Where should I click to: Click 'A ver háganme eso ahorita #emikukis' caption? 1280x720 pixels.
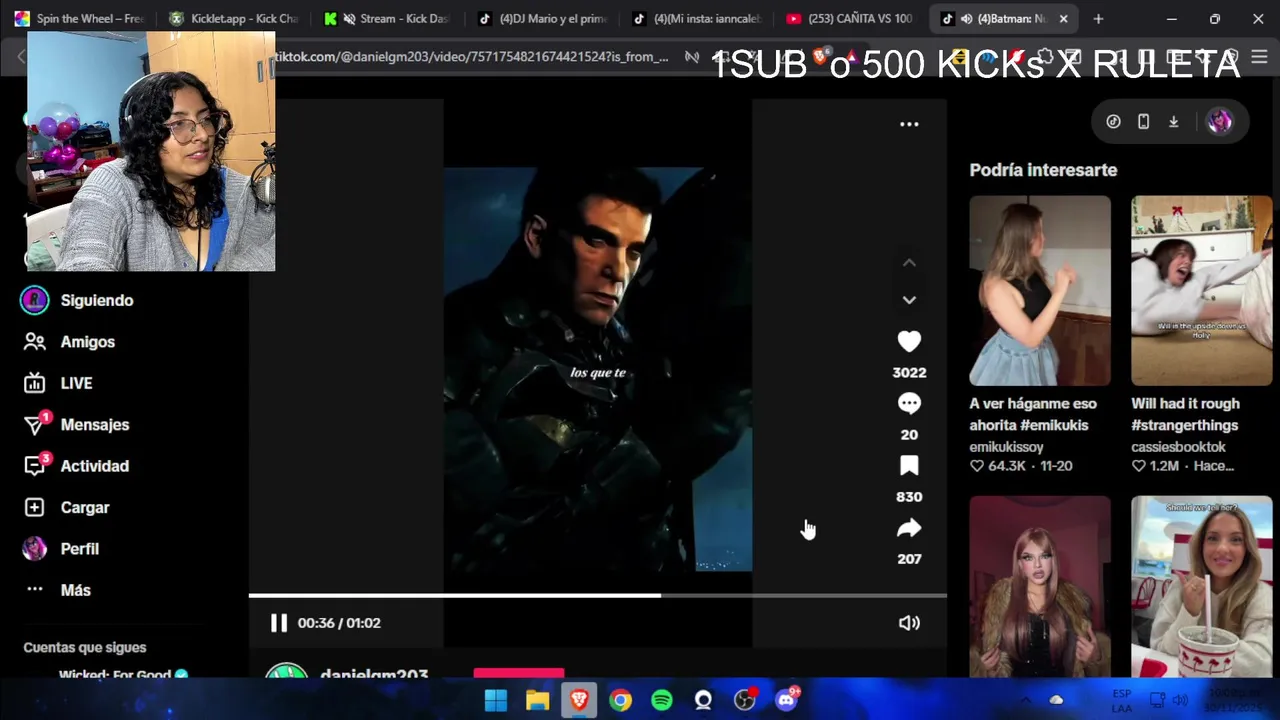coord(1033,414)
